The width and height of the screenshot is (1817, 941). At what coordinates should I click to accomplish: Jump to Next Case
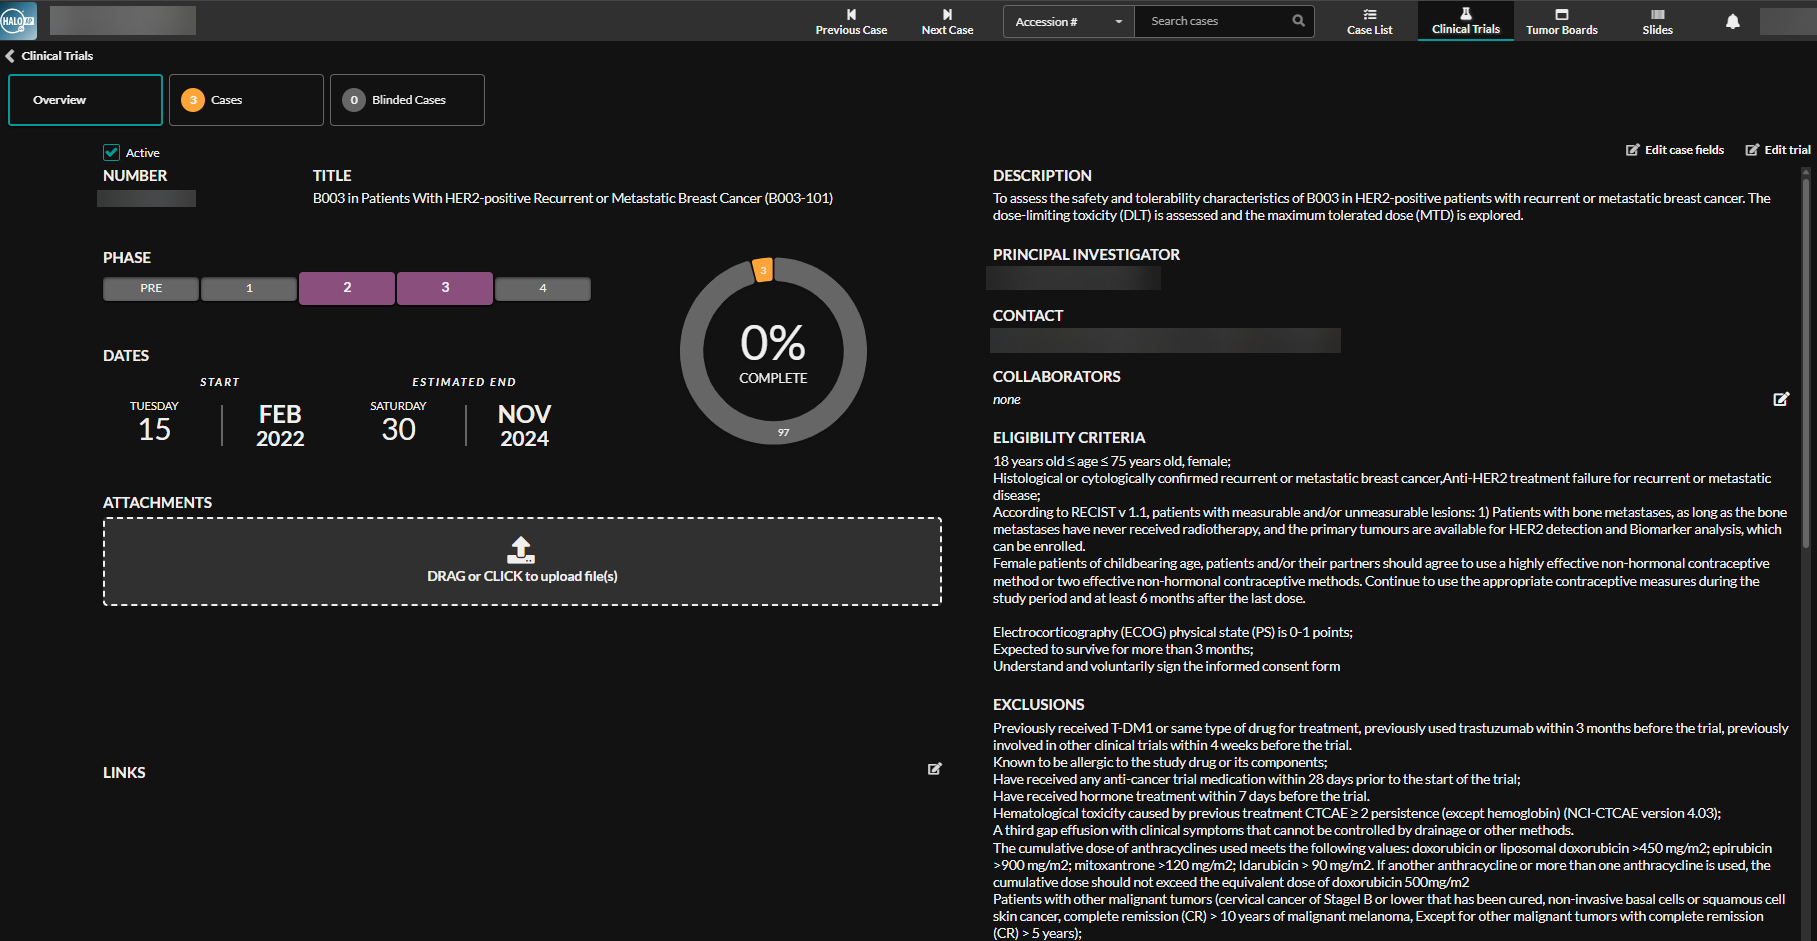(x=947, y=21)
